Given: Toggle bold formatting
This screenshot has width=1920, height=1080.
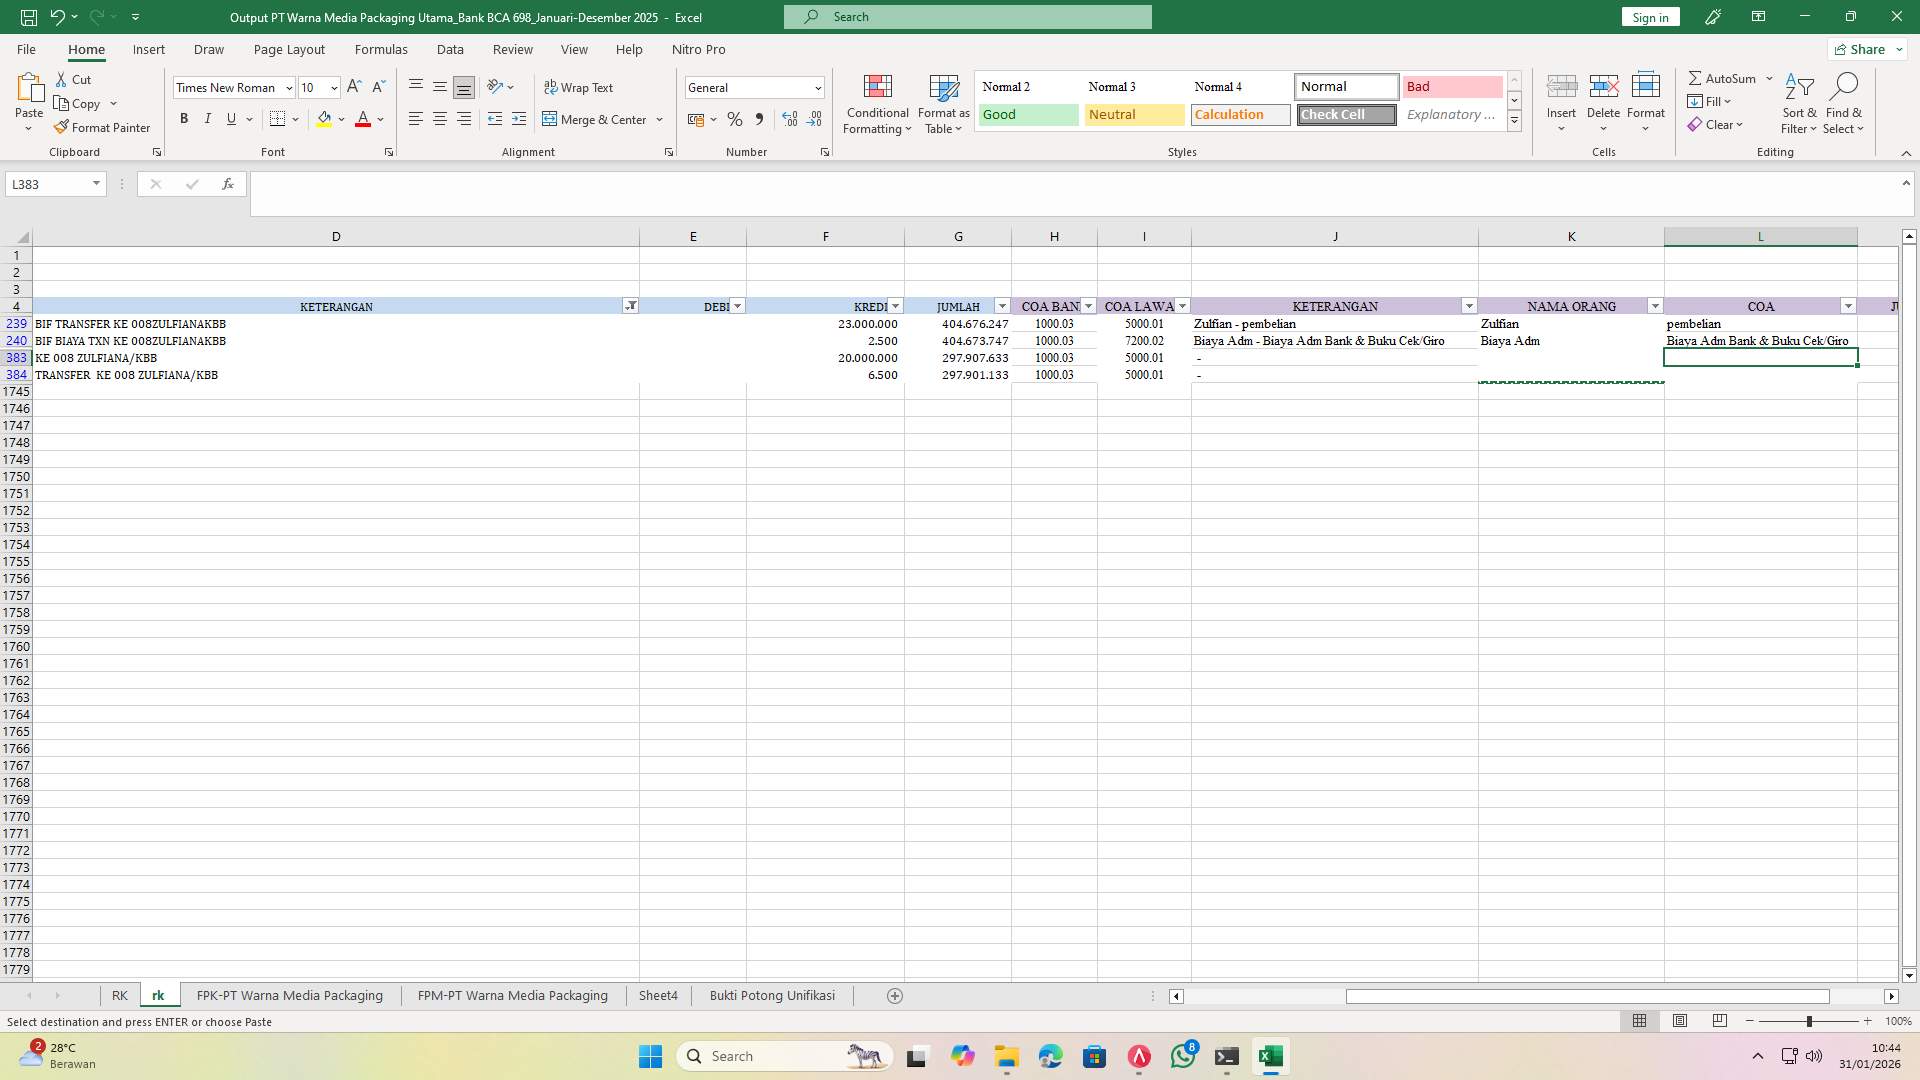Looking at the screenshot, I should 184,118.
